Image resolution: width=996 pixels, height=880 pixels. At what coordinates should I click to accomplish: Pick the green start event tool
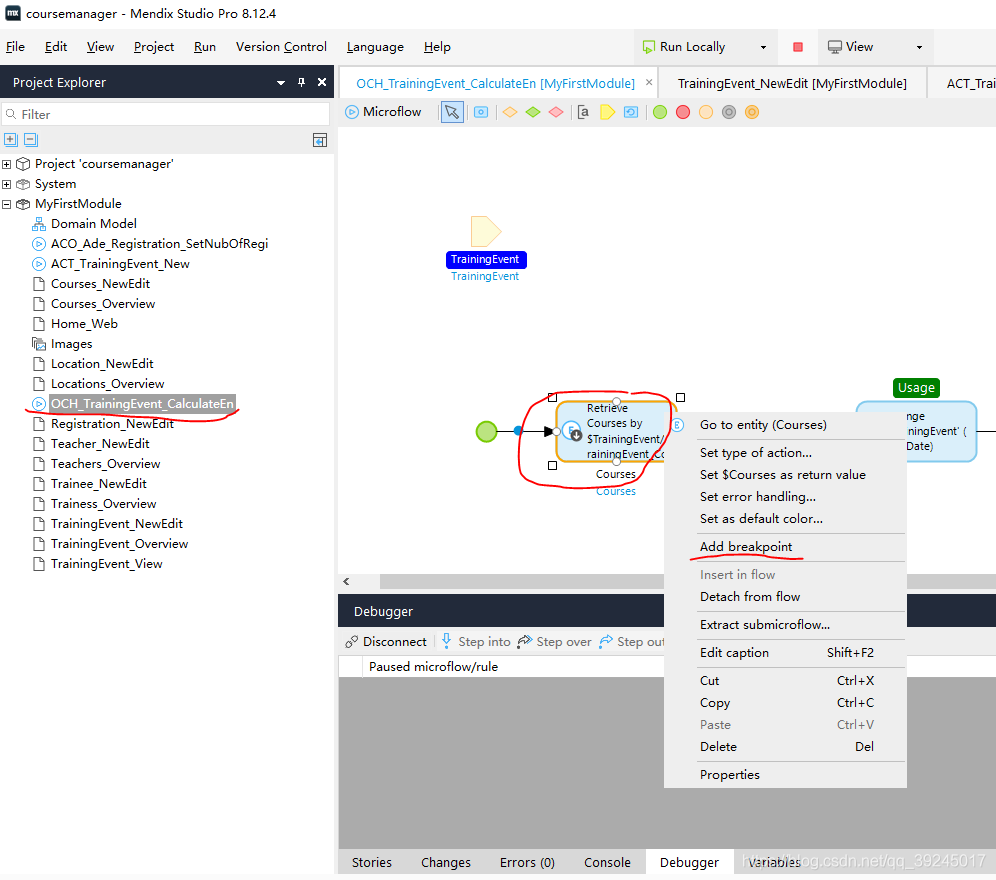coord(660,112)
